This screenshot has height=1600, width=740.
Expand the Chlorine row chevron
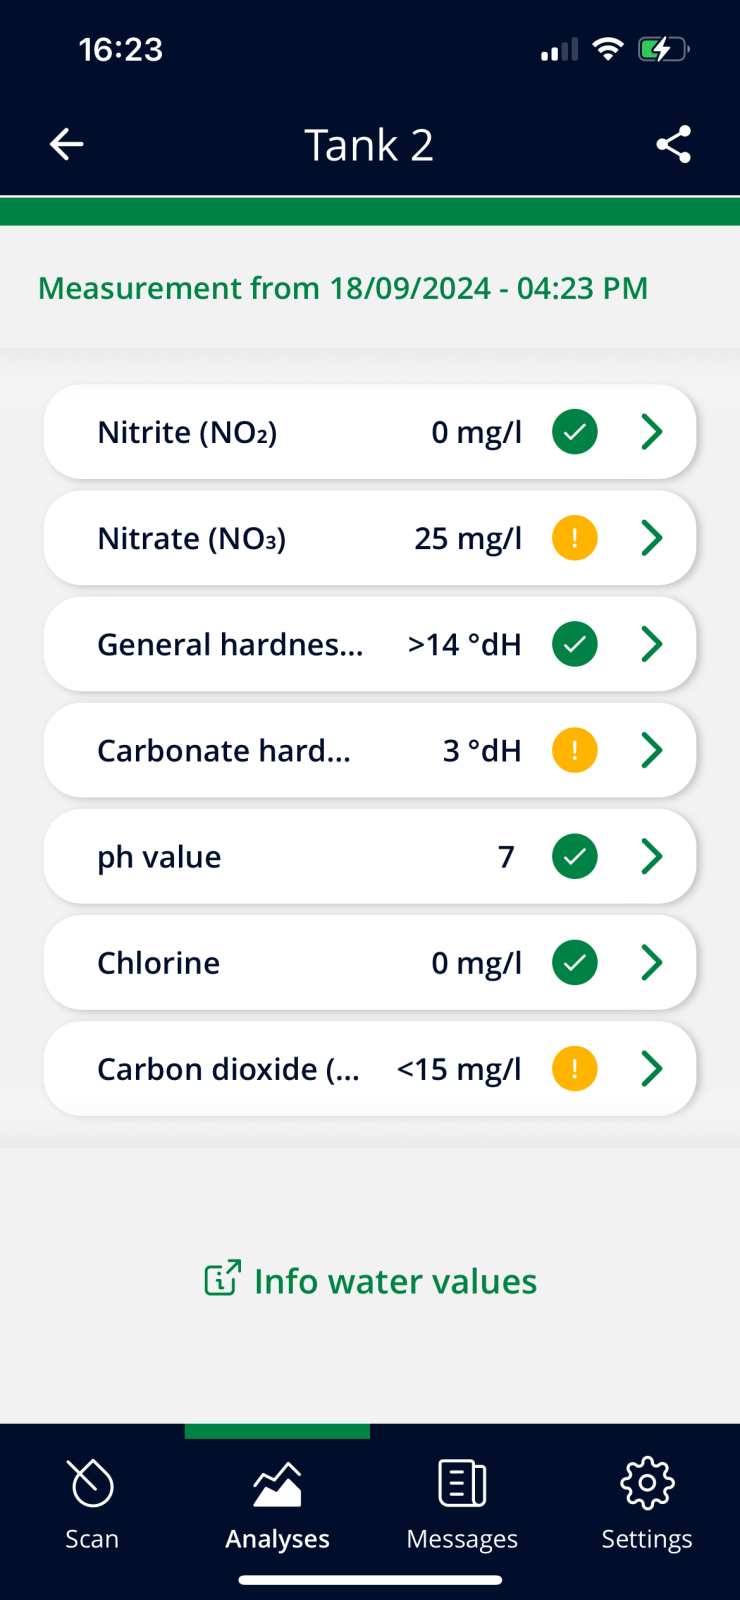point(652,962)
